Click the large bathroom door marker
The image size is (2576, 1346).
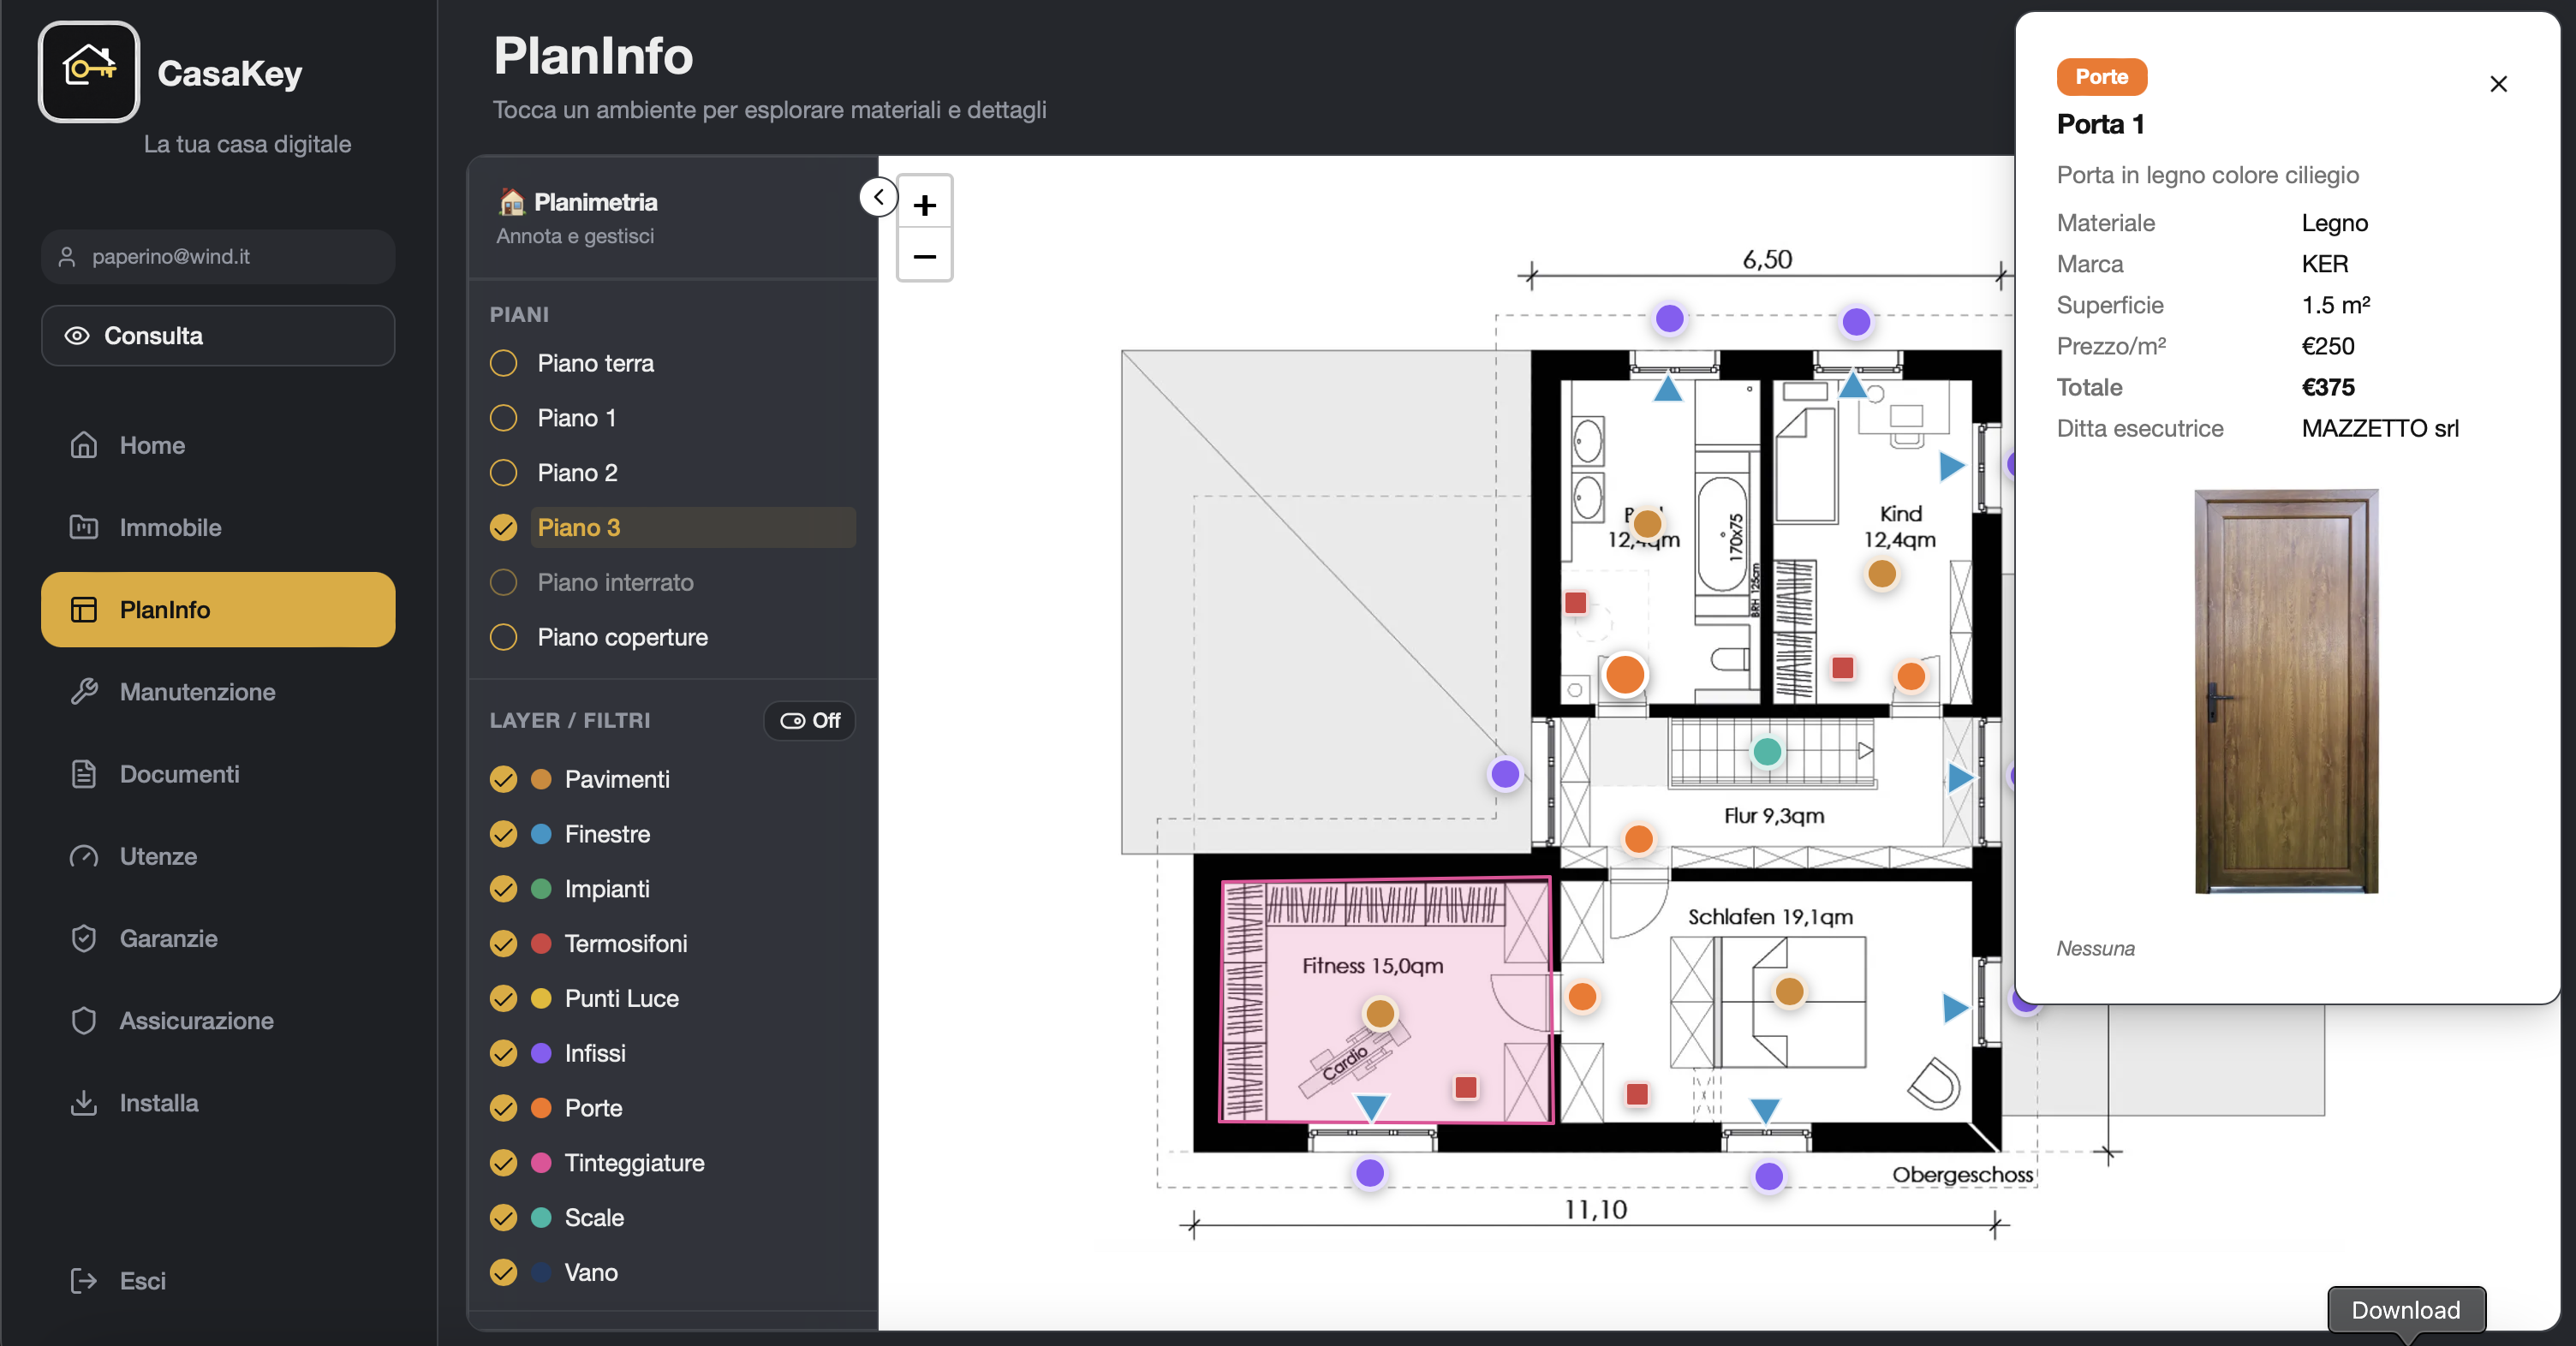1625,674
